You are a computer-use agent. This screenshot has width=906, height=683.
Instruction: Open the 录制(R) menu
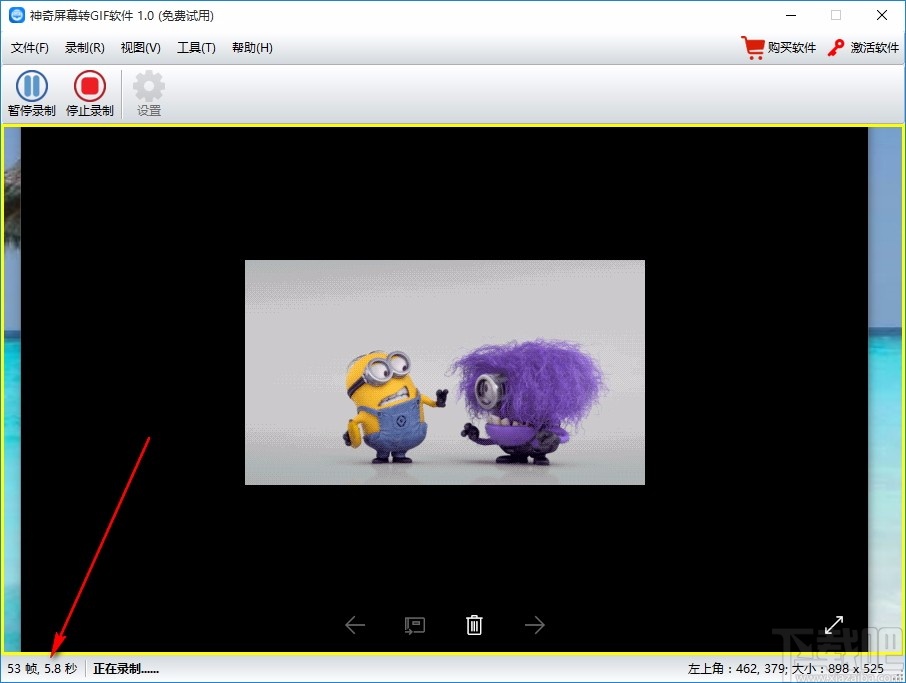pos(84,48)
